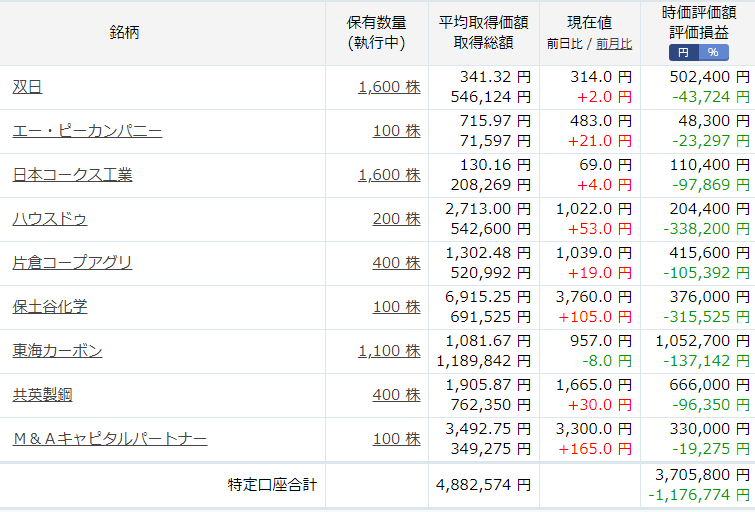Image resolution: width=755 pixels, height=512 pixels.
Task: Click 200 株 holdings for ハウスドゥ
Action: 397,219
